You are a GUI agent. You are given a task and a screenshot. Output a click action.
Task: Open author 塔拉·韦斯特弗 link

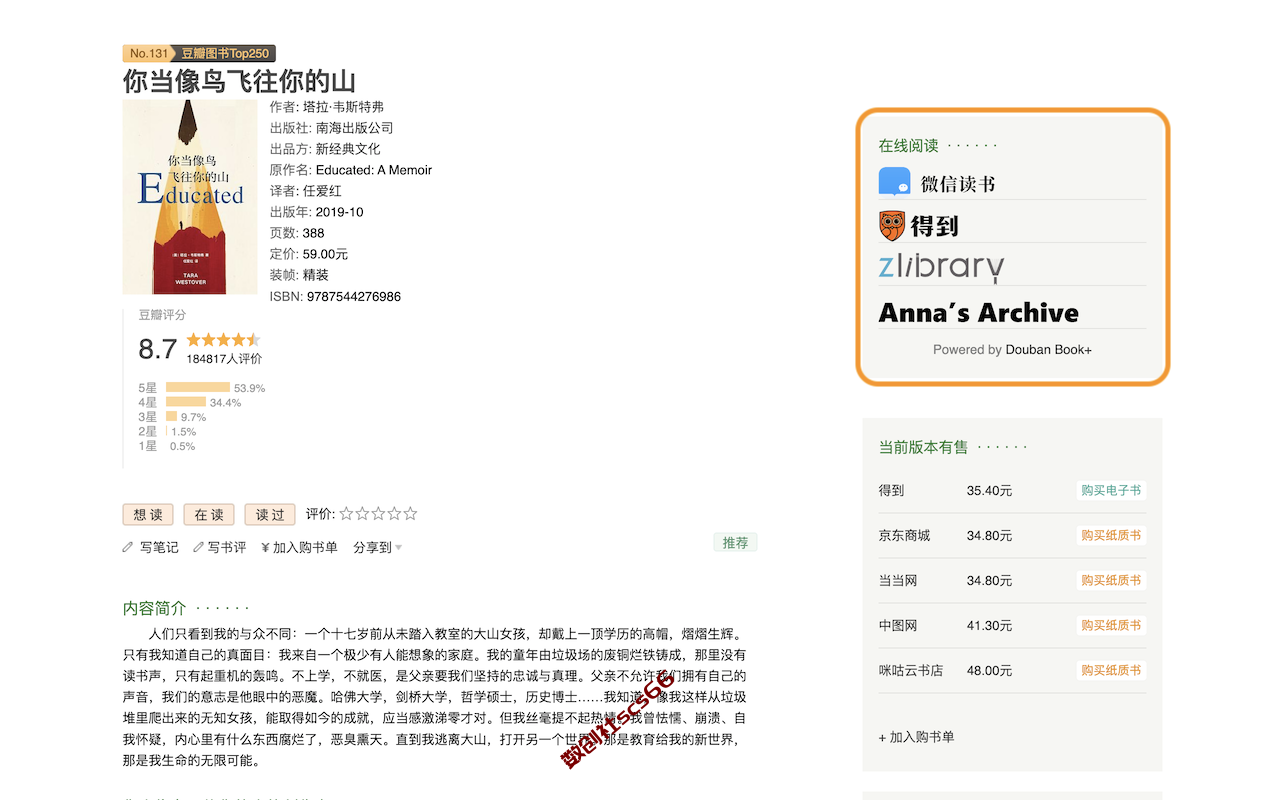point(343,107)
